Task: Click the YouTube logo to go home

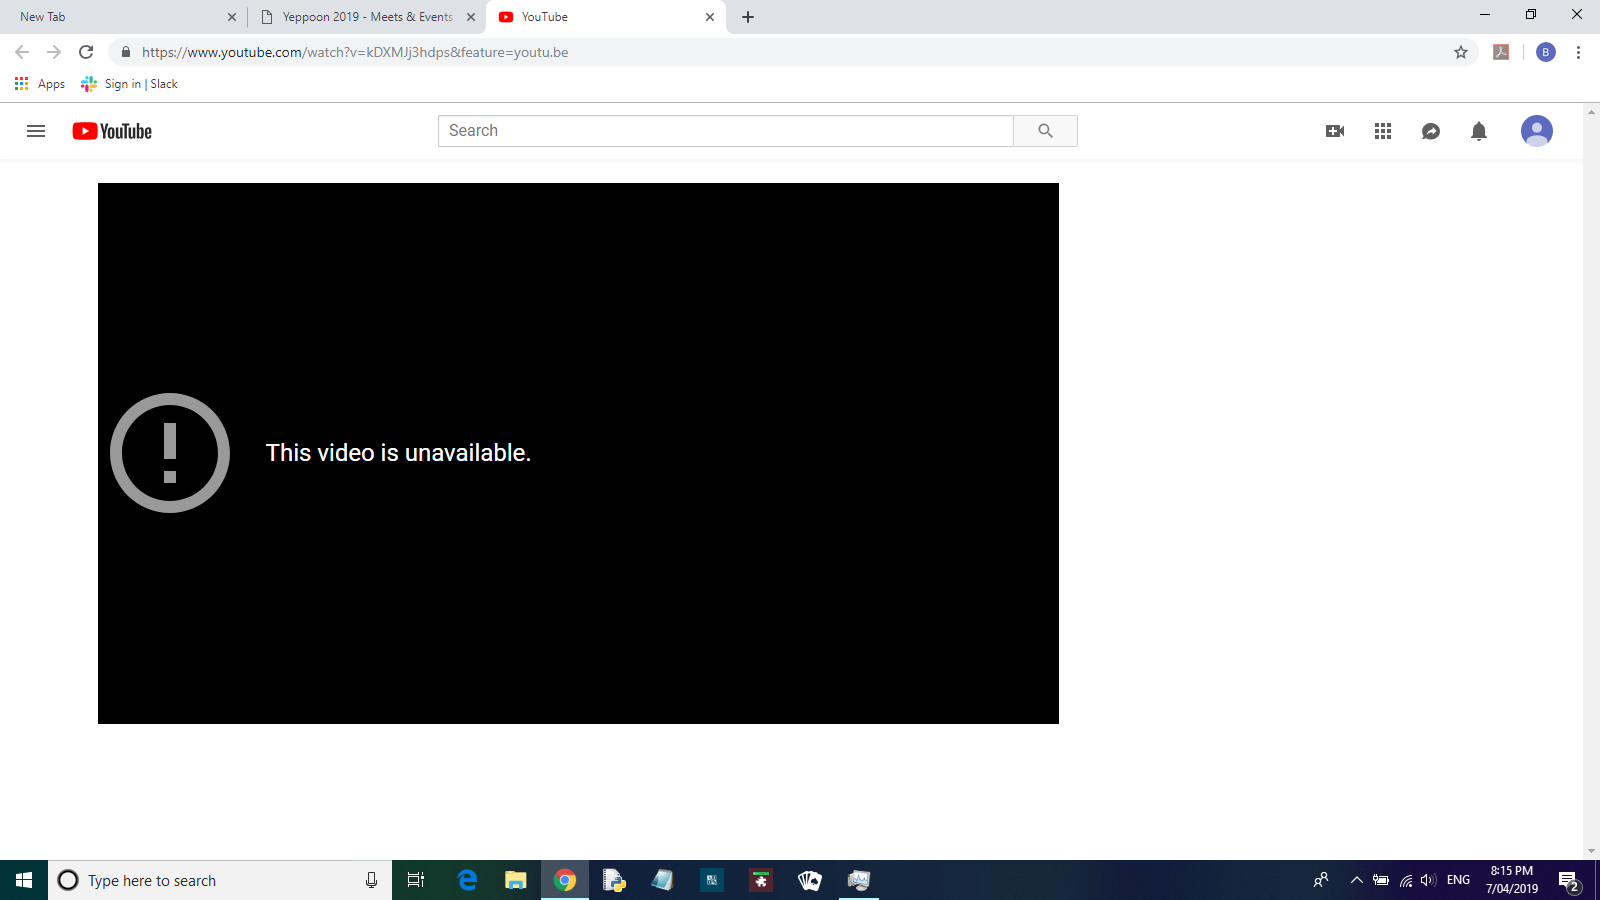Action: [112, 131]
